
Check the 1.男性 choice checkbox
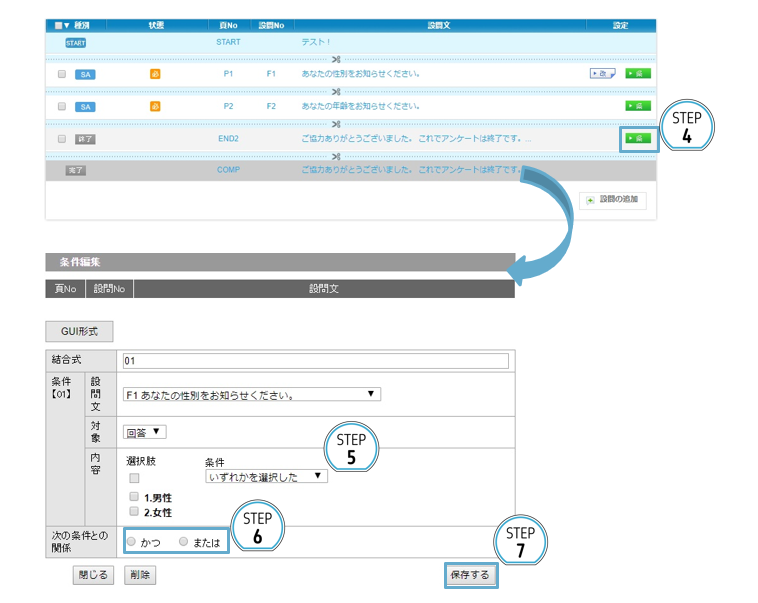[134, 496]
